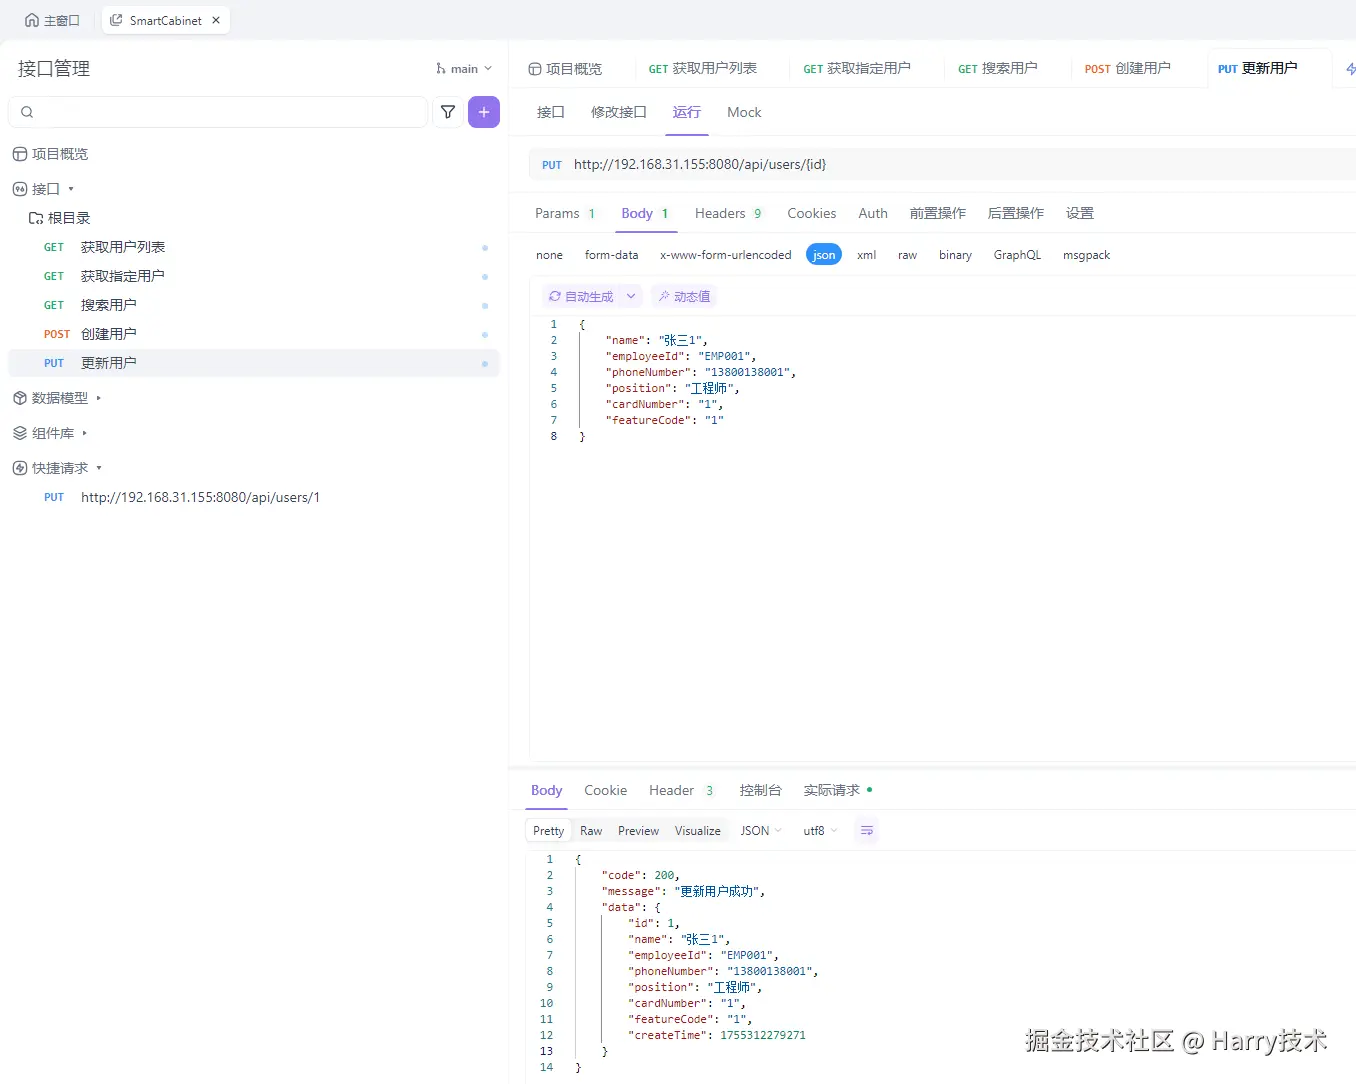This screenshot has height=1084, width=1356.
Task: Click the word-wrap icon in response toolbar
Action: pyautogui.click(x=867, y=831)
